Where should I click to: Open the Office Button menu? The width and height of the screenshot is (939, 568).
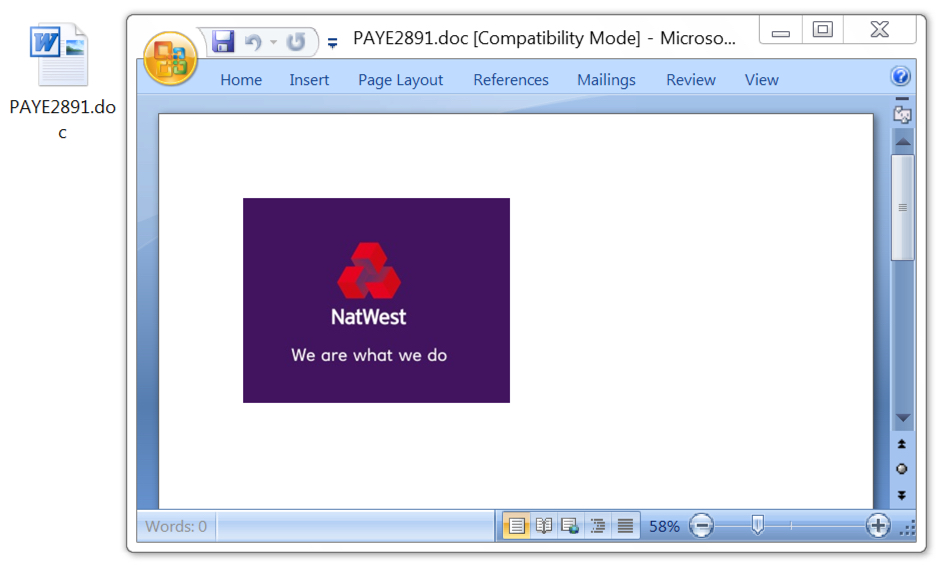[x=171, y=58]
